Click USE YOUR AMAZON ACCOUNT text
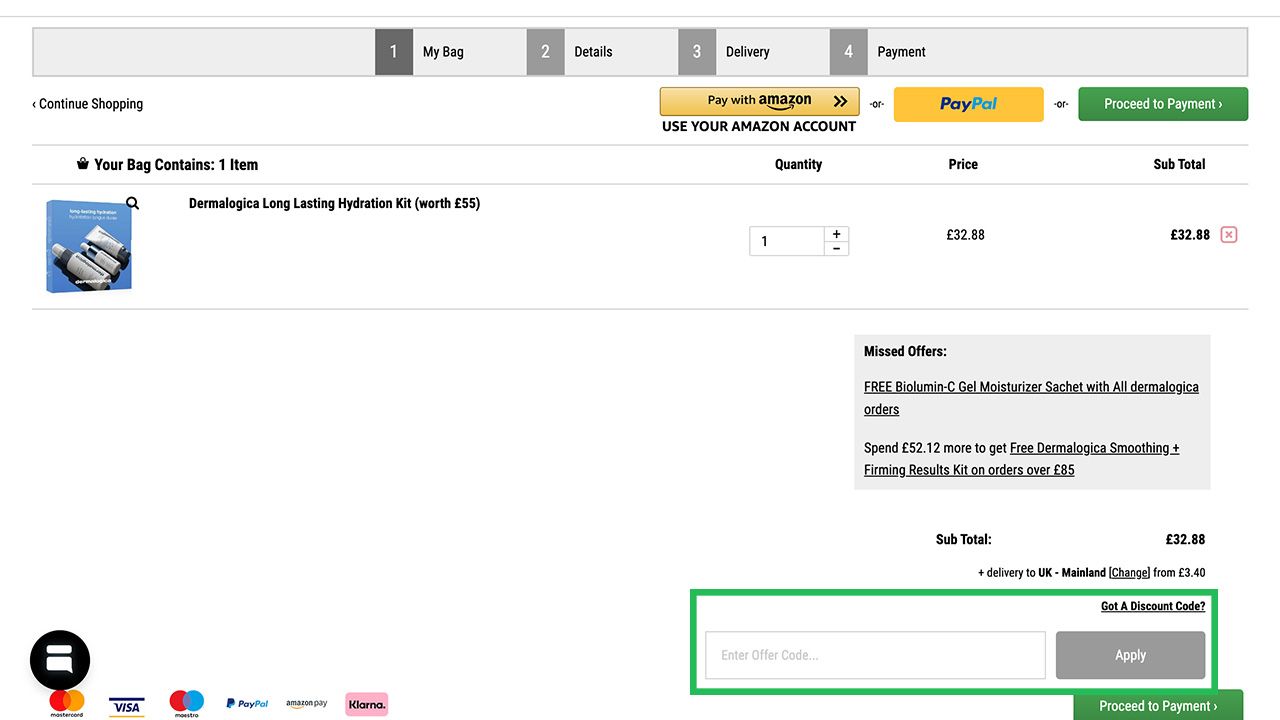Screen dimensions: 1280x720 pos(759,127)
